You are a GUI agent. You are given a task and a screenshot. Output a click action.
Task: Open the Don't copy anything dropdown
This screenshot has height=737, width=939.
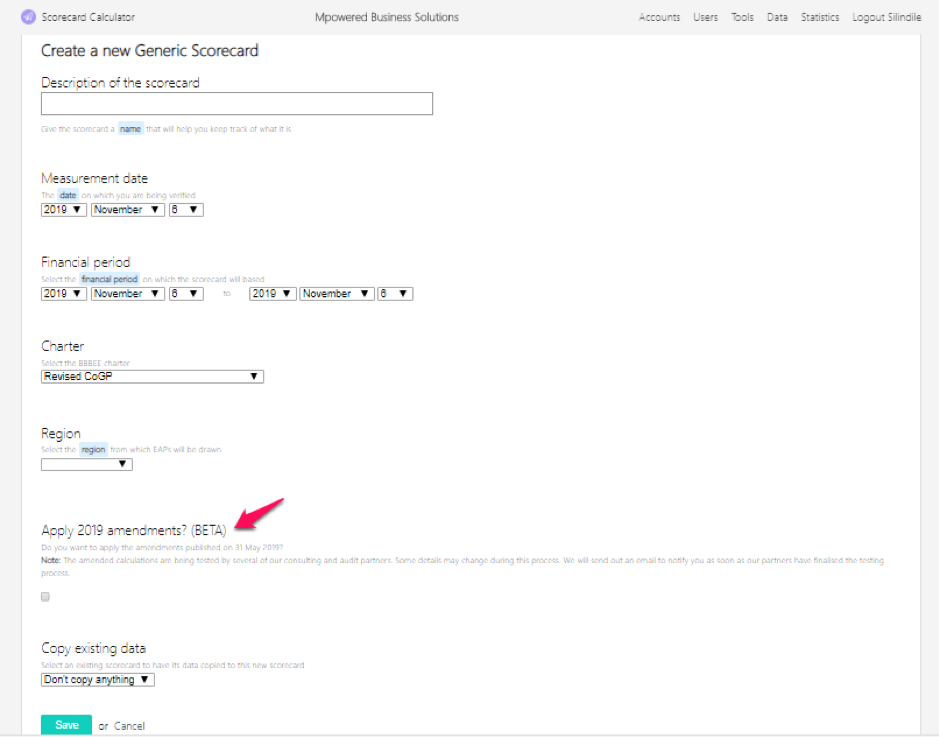click(x=98, y=680)
